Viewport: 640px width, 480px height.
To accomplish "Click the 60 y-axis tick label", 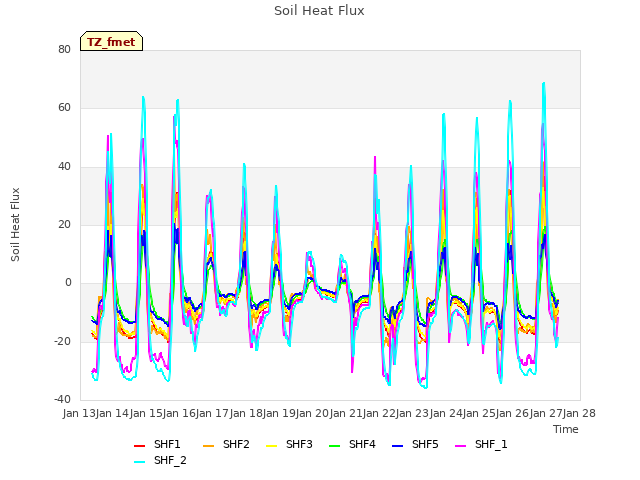I will tap(64, 108).
